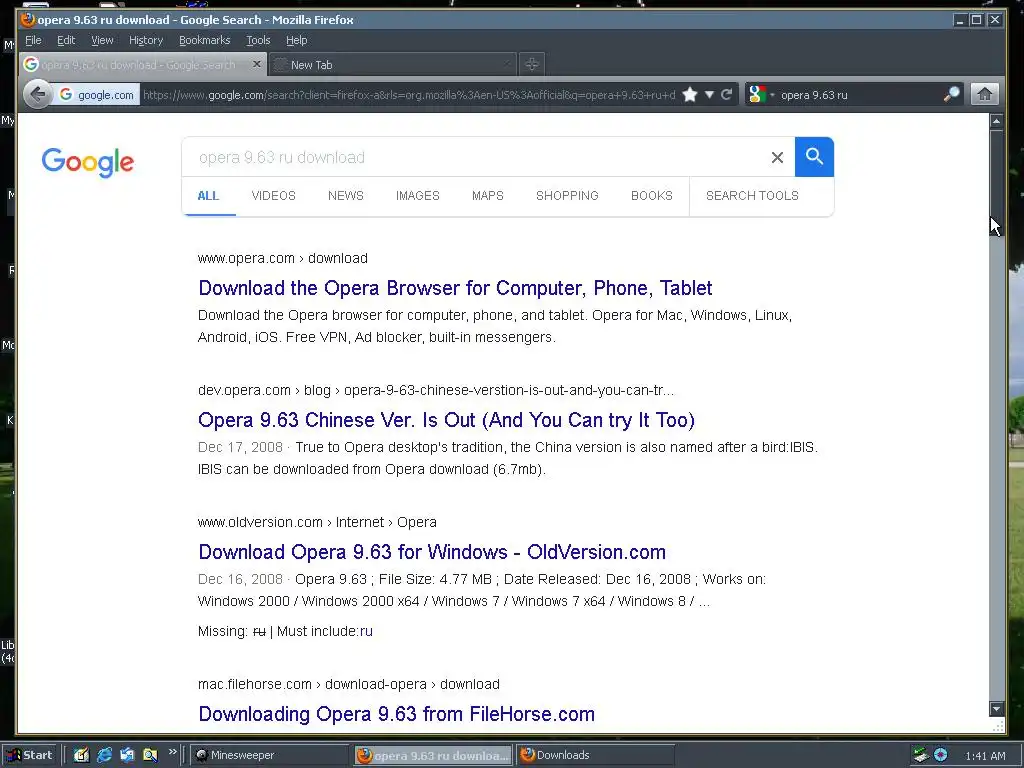Open a new tab with the plus button
This screenshot has height=768, width=1024.
[x=532, y=65]
